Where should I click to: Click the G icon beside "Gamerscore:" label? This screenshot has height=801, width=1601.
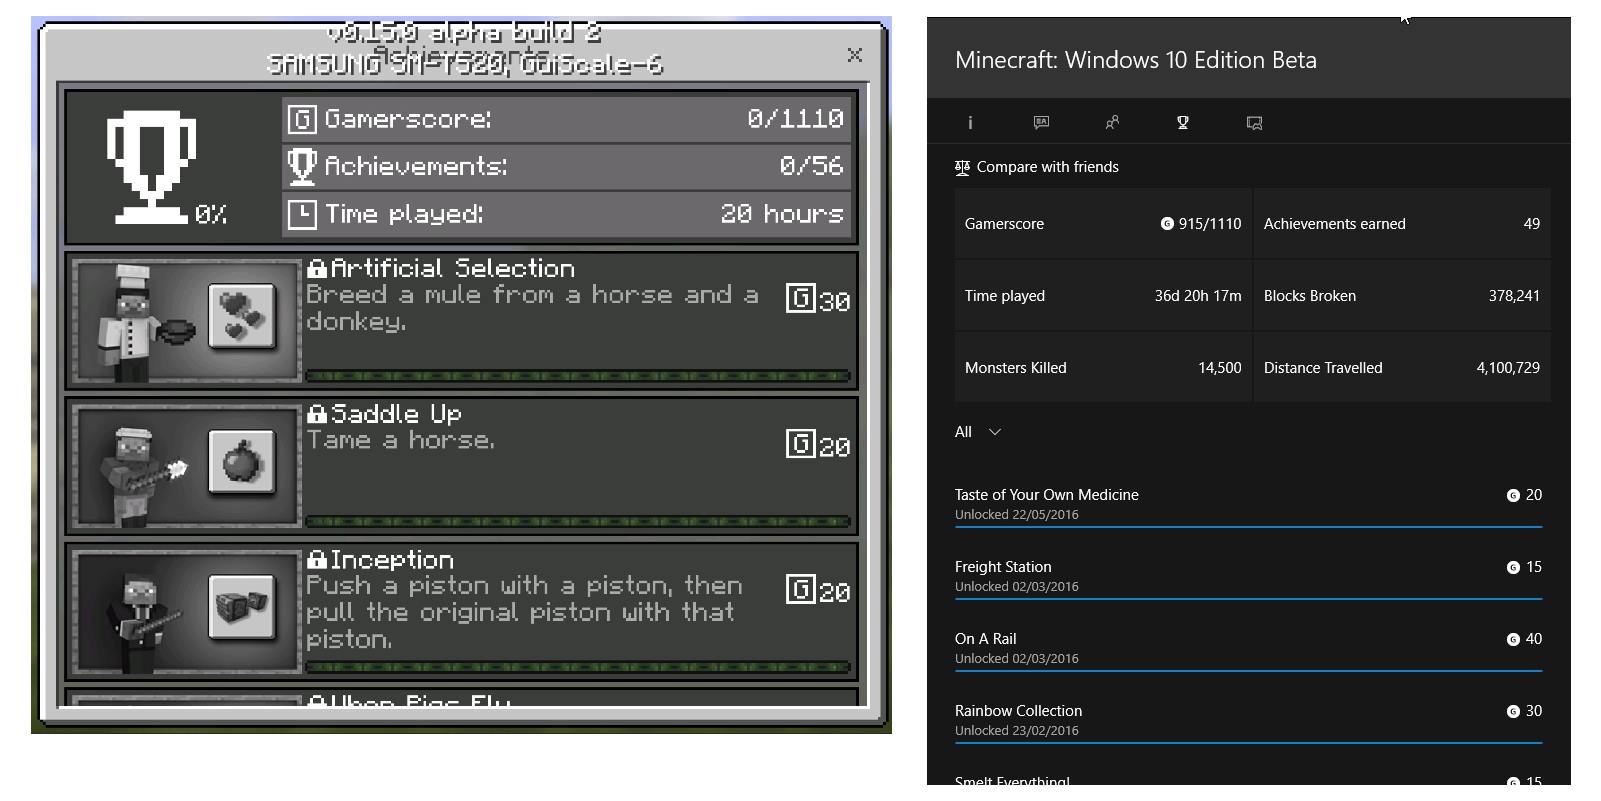pyautogui.click(x=302, y=119)
